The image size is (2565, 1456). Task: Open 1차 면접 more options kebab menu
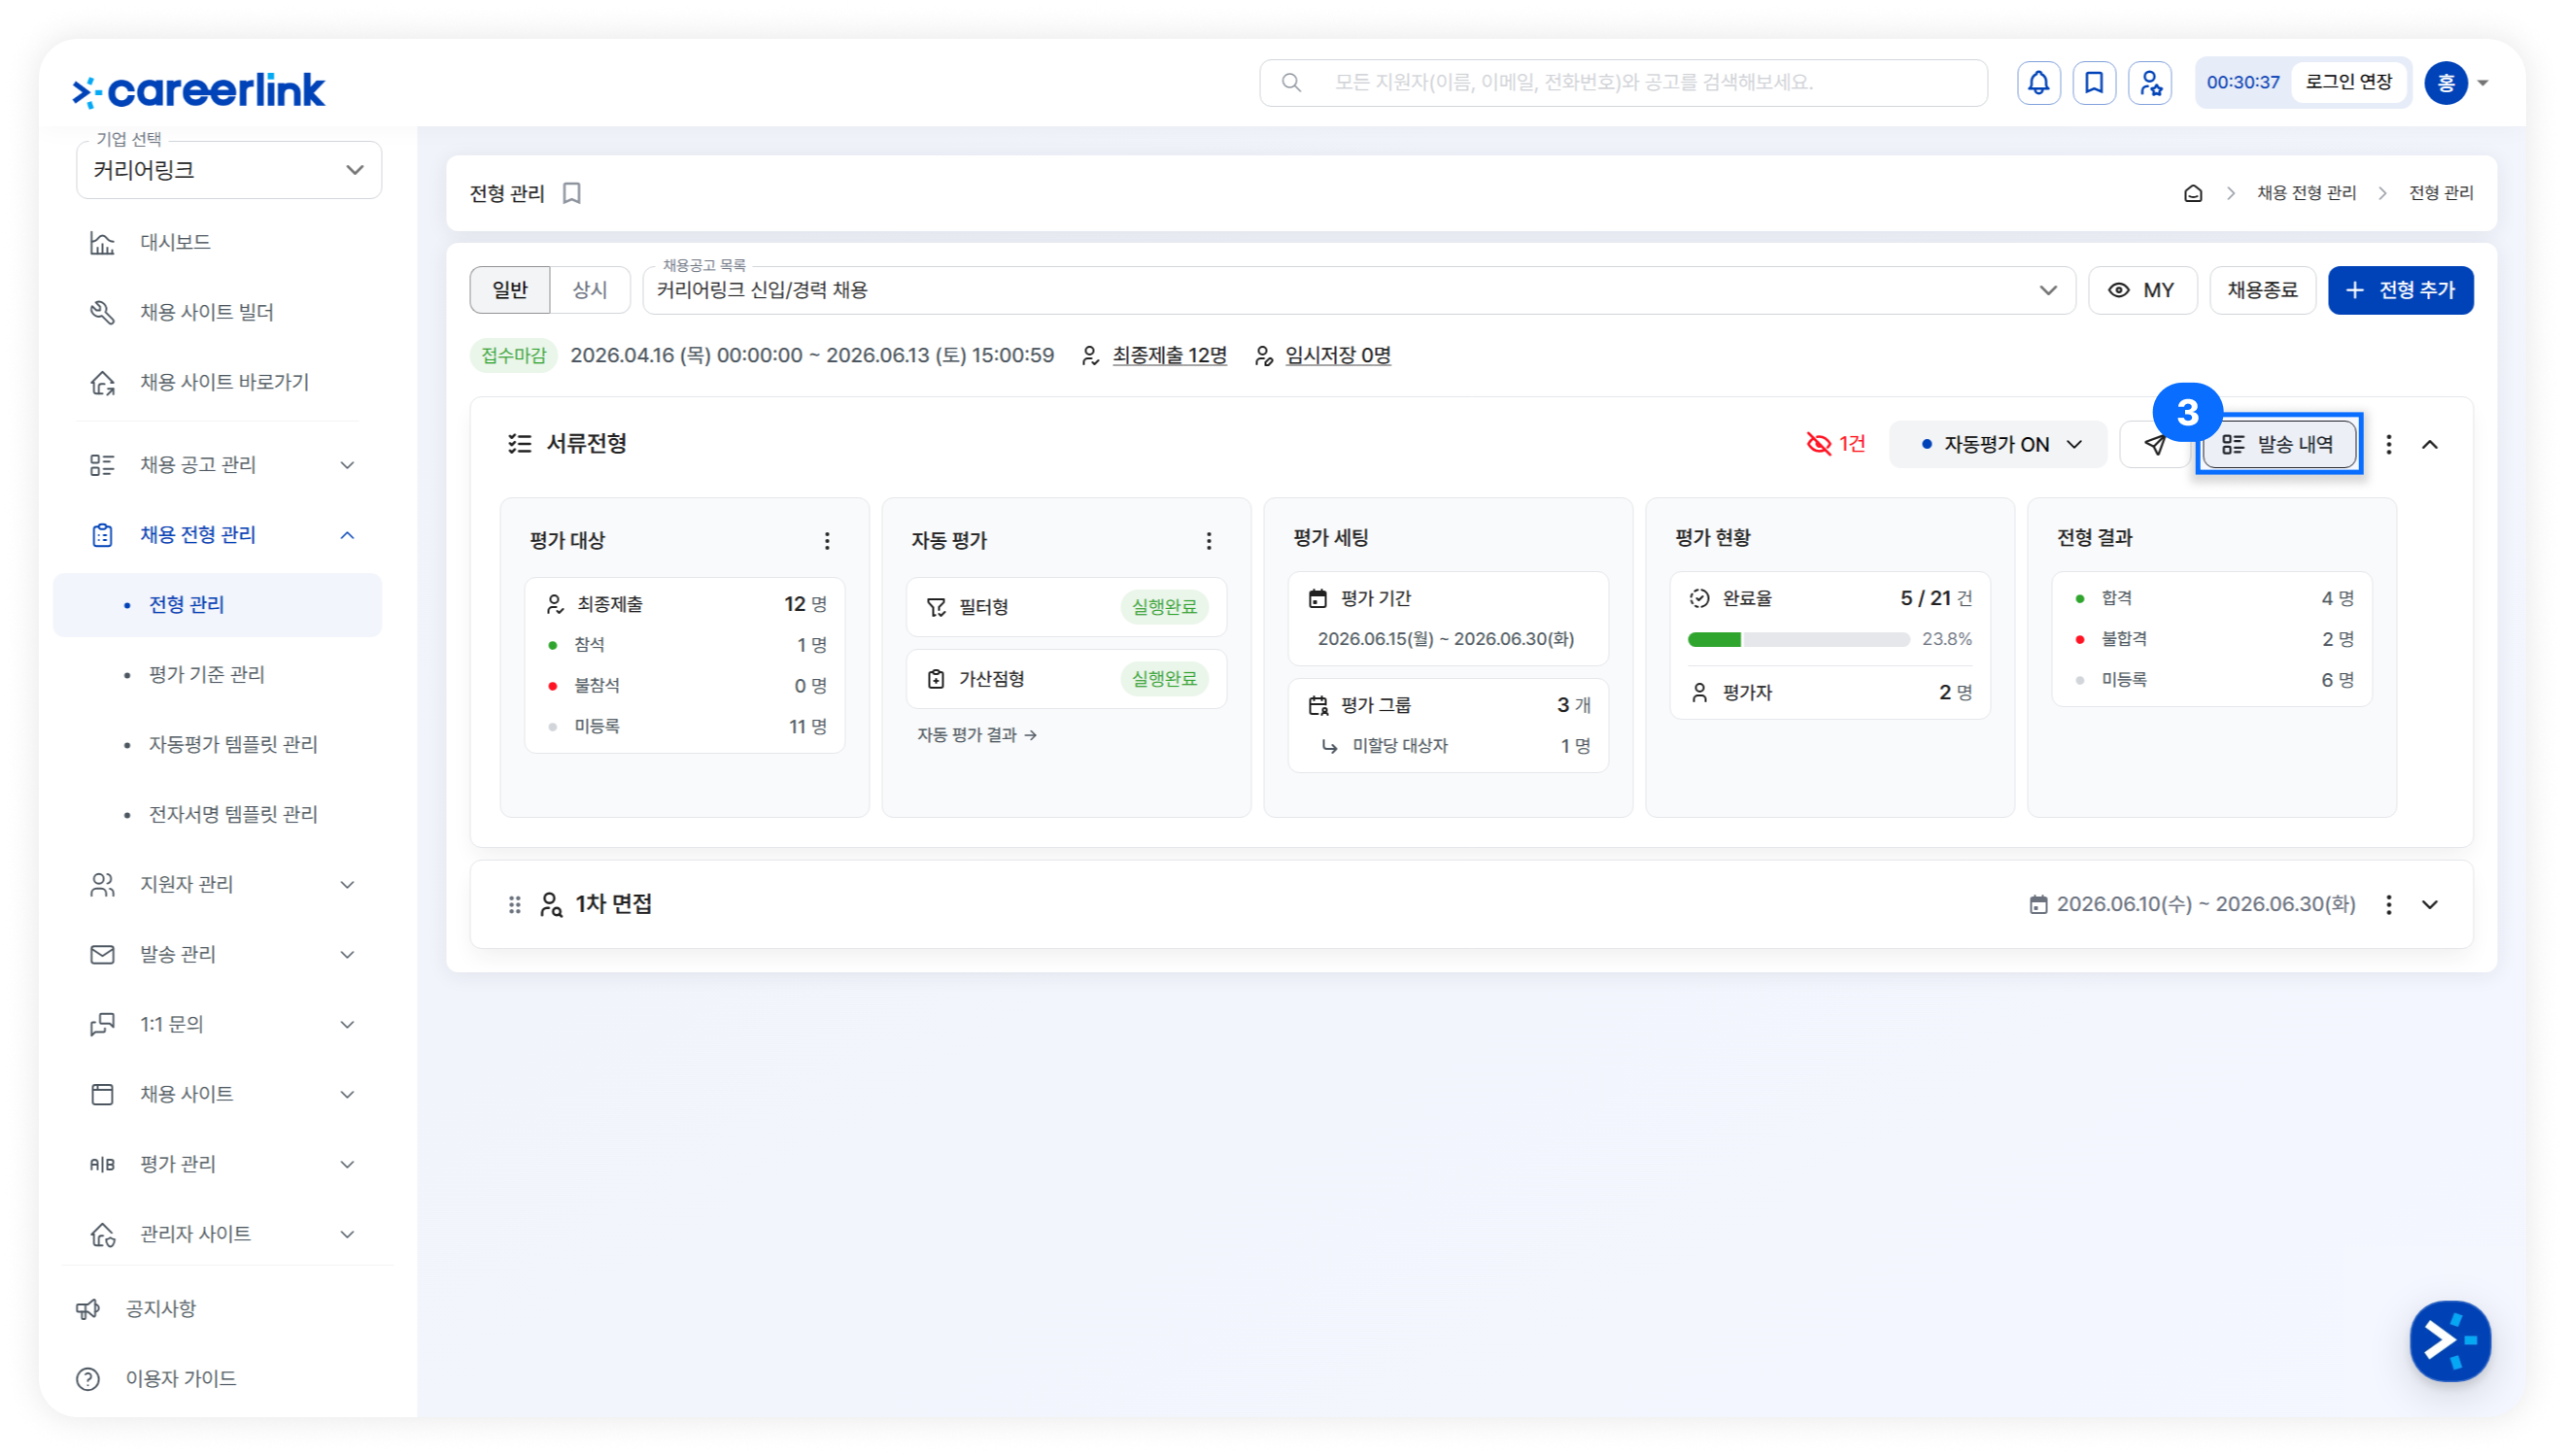(x=2389, y=905)
